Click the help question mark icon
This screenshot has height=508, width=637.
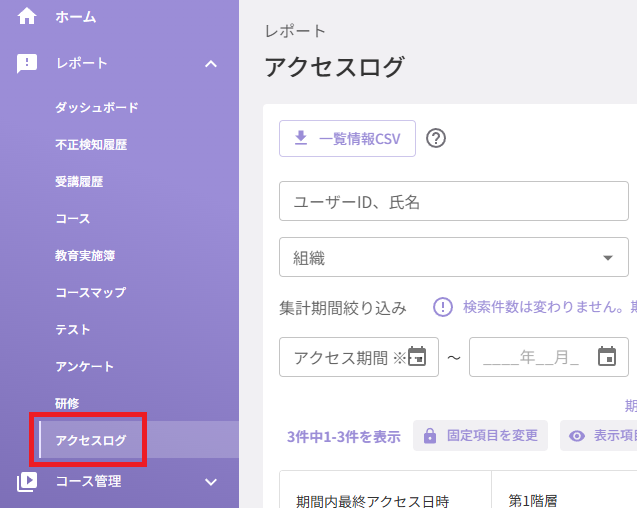pyautogui.click(x=436, y=139)
